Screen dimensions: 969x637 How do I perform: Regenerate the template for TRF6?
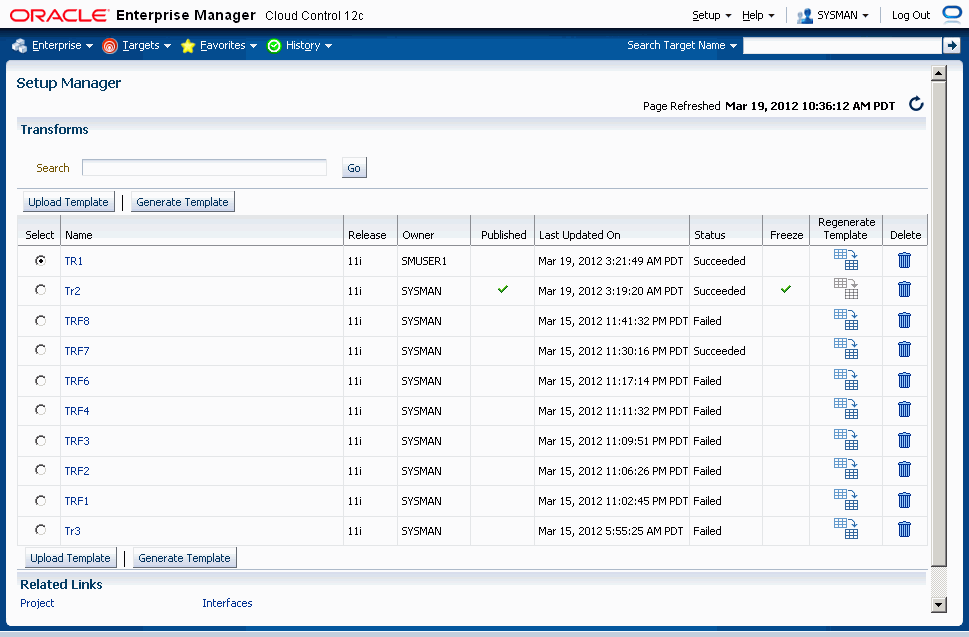click(845, 380)
